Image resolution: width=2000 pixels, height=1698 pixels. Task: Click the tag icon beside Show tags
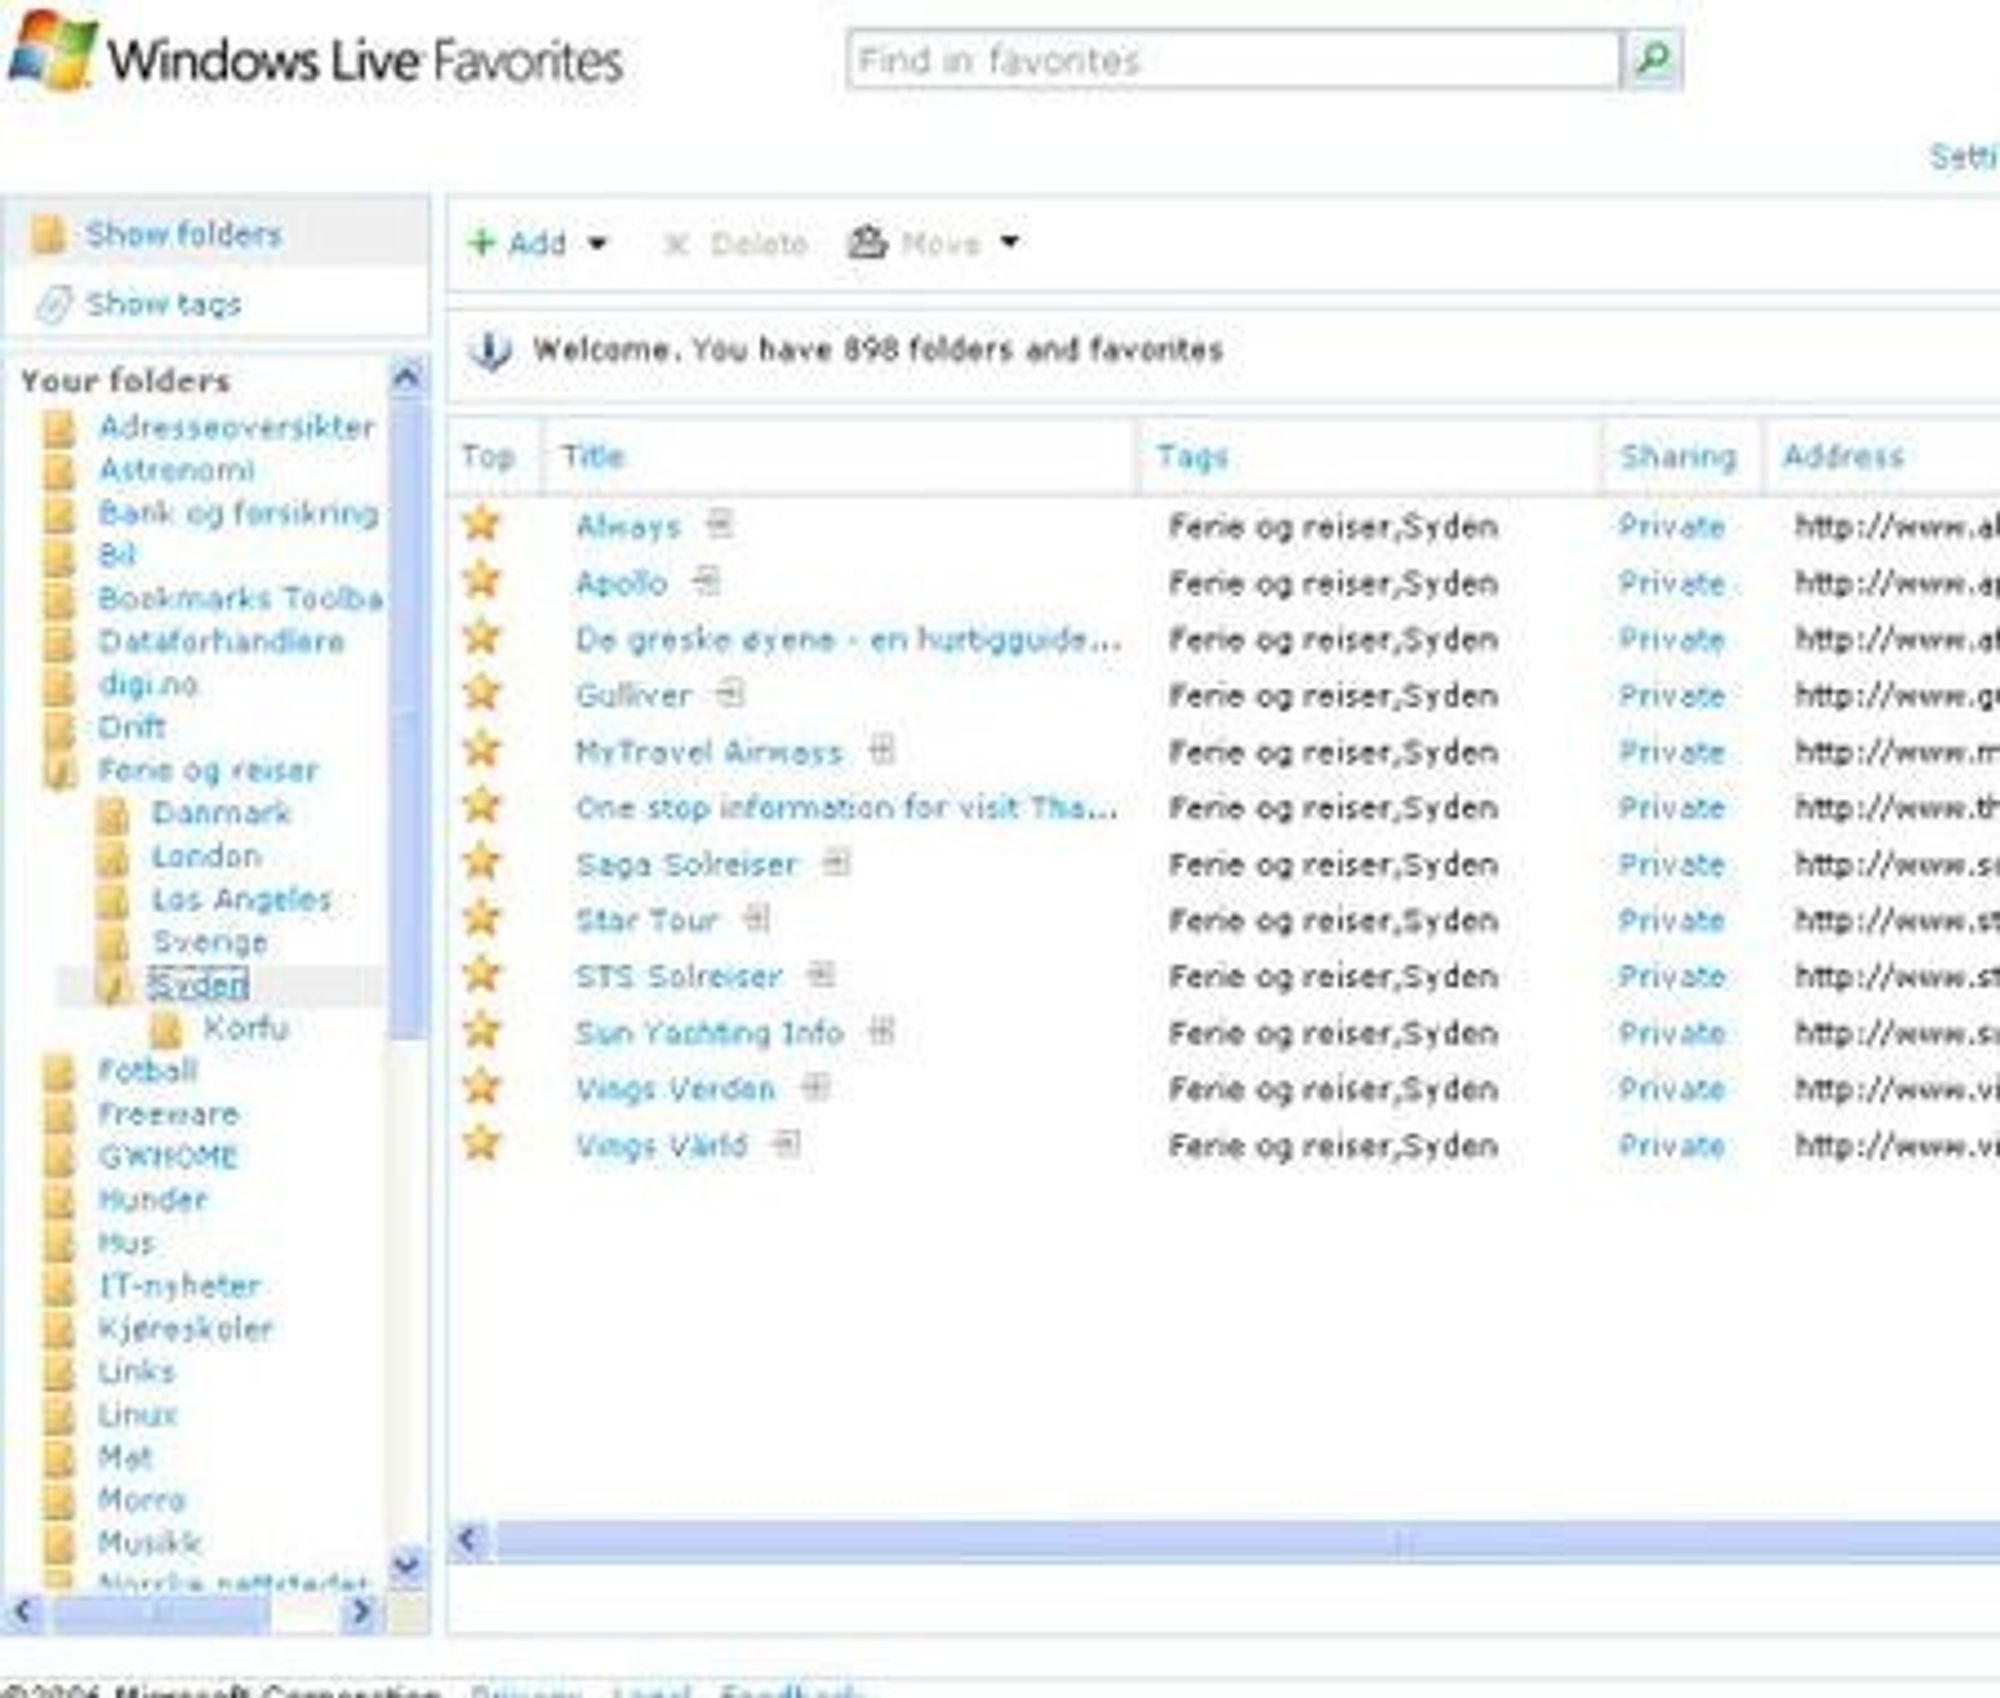coord(54,304)
